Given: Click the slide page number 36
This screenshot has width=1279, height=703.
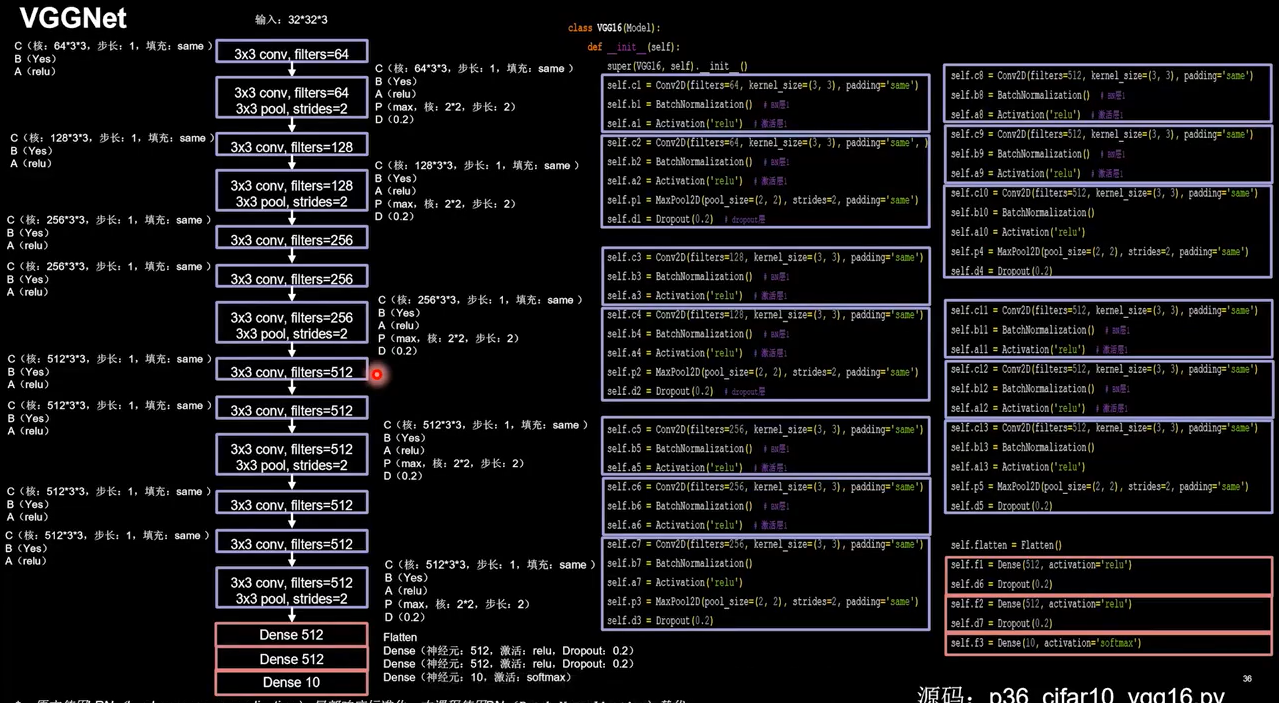Looking at the screenshot, I should [1247, 679].
